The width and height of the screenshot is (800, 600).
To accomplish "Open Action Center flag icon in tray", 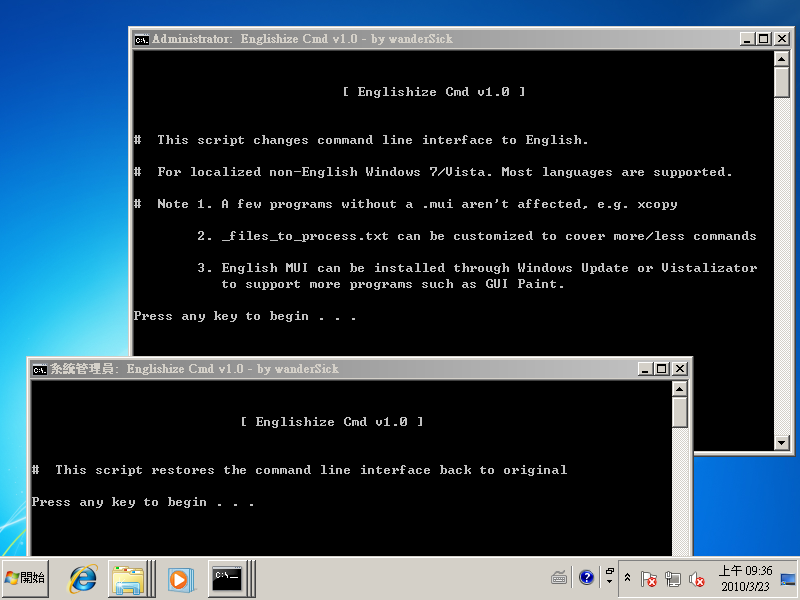I will click(x=648, y=579).
